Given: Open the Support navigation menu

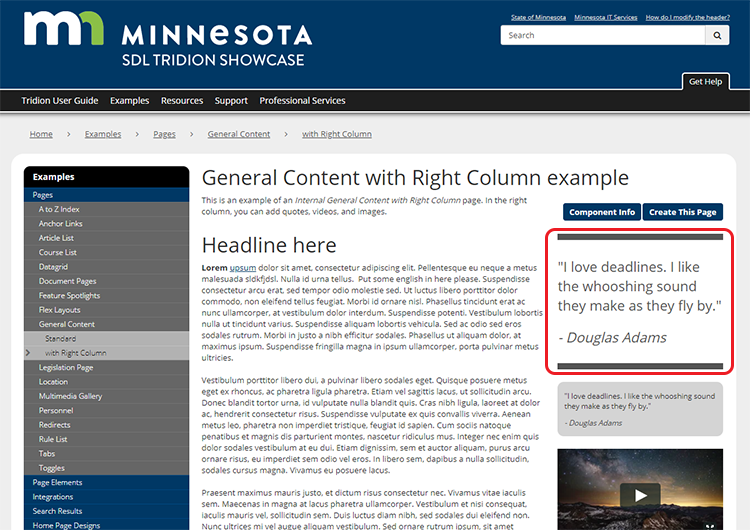Looking at the screenshot, I should (x=231, y=100).
